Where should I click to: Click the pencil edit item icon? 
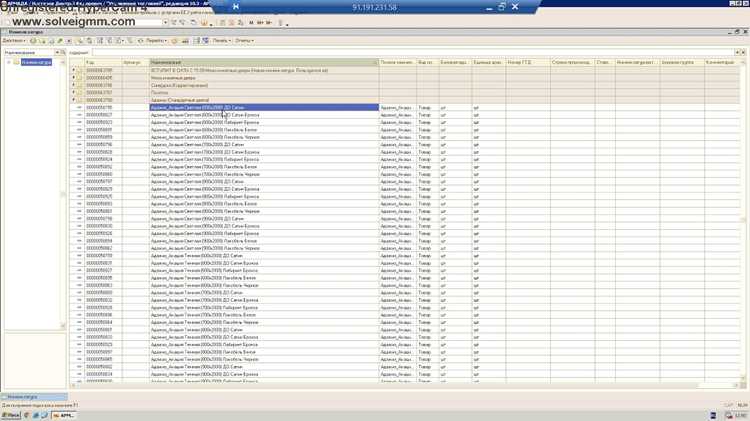tap(60, 41)
